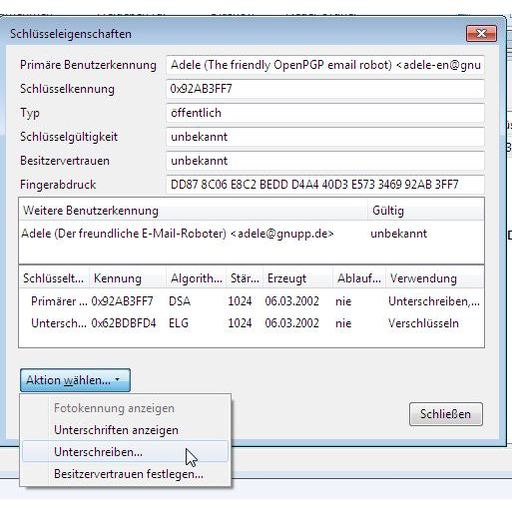Viewport: 512px width, 512px height.
Task: Sort by 'Weitere Benutzerkennung' column header
Action: 193,211
